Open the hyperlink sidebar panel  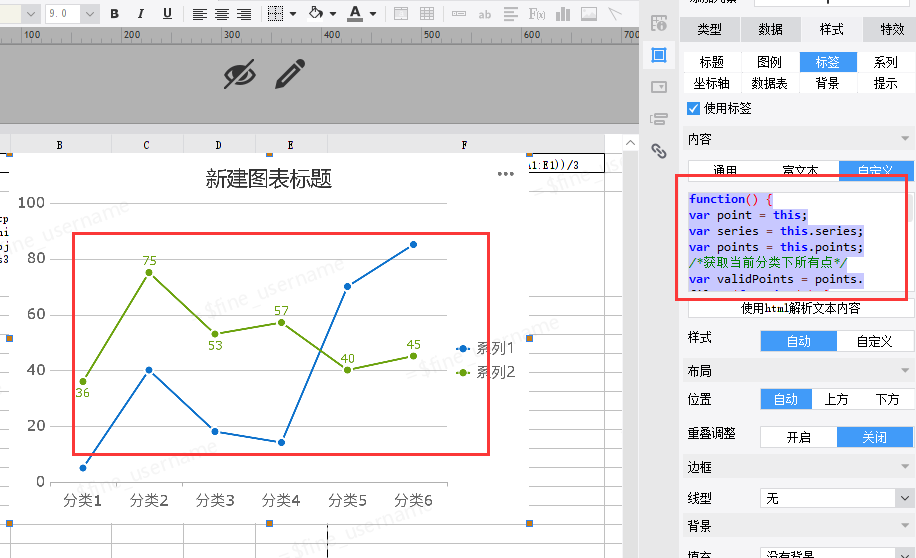coord(659,151)
